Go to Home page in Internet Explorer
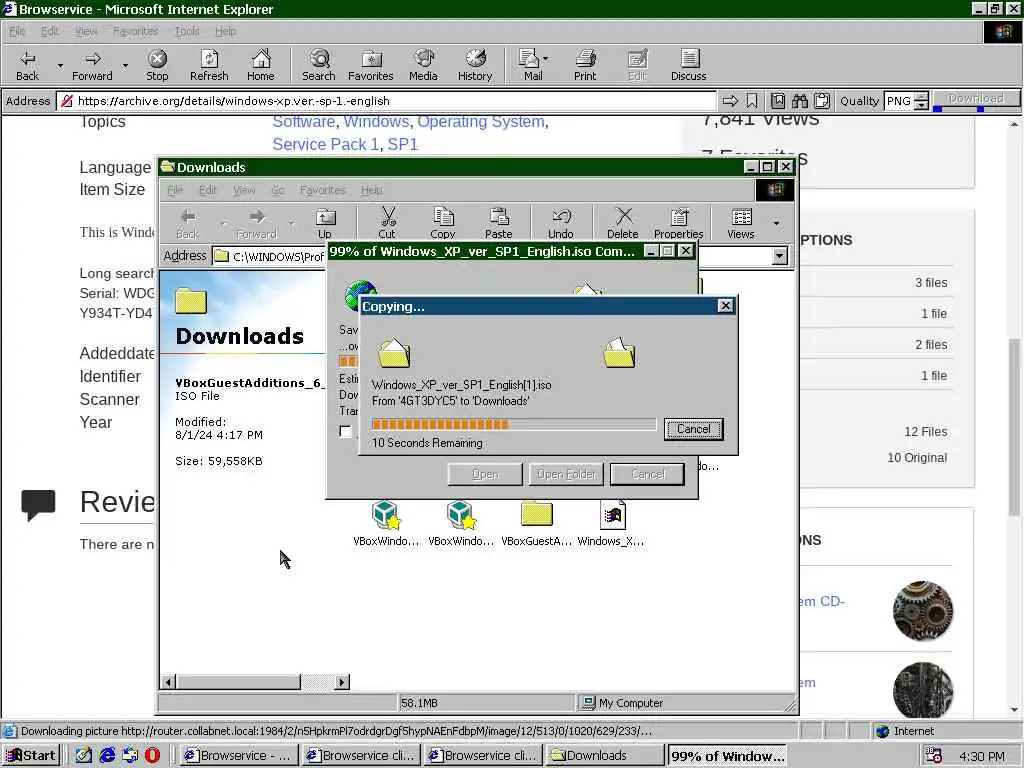1024x768 pixels. [261, 65]
